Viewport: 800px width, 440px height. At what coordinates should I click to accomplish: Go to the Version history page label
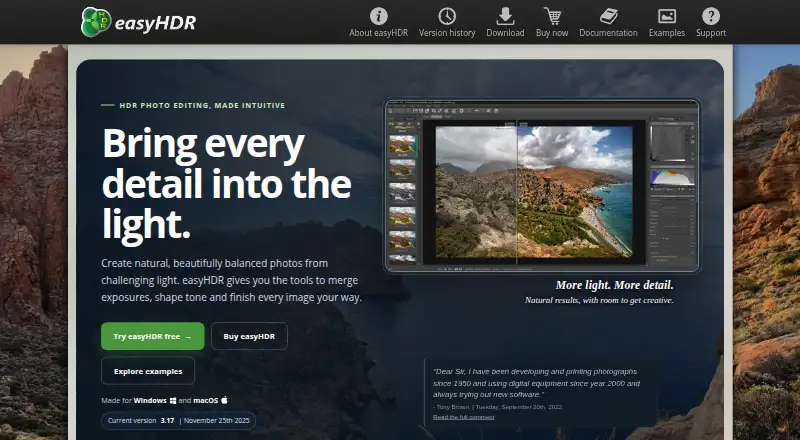(x=447, y=33)
